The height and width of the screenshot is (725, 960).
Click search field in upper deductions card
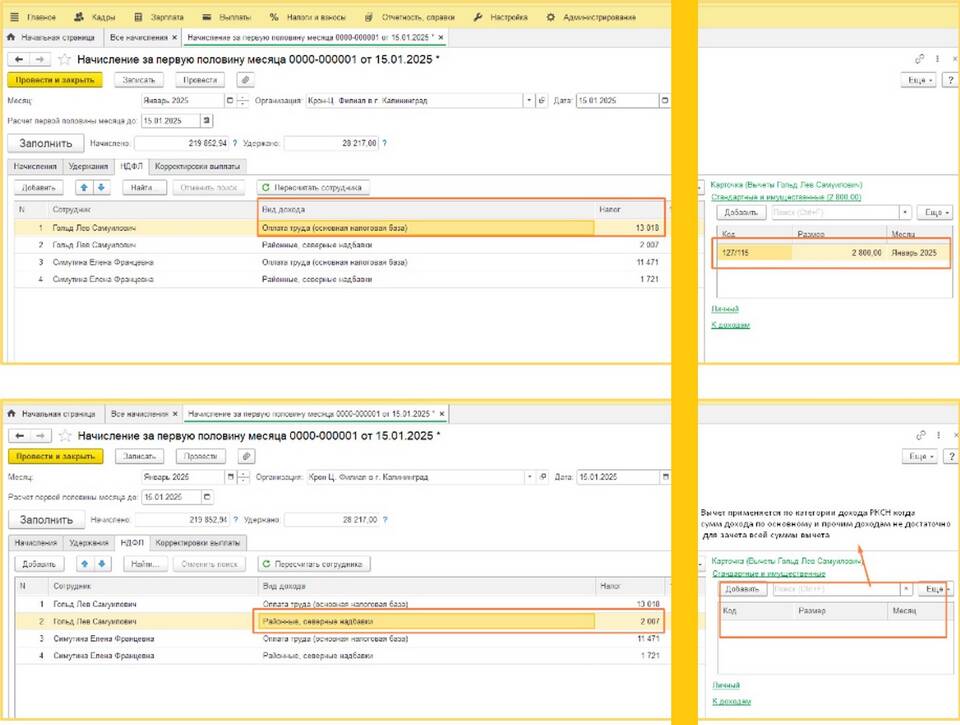pyautogui.click(x=835, y=212)
